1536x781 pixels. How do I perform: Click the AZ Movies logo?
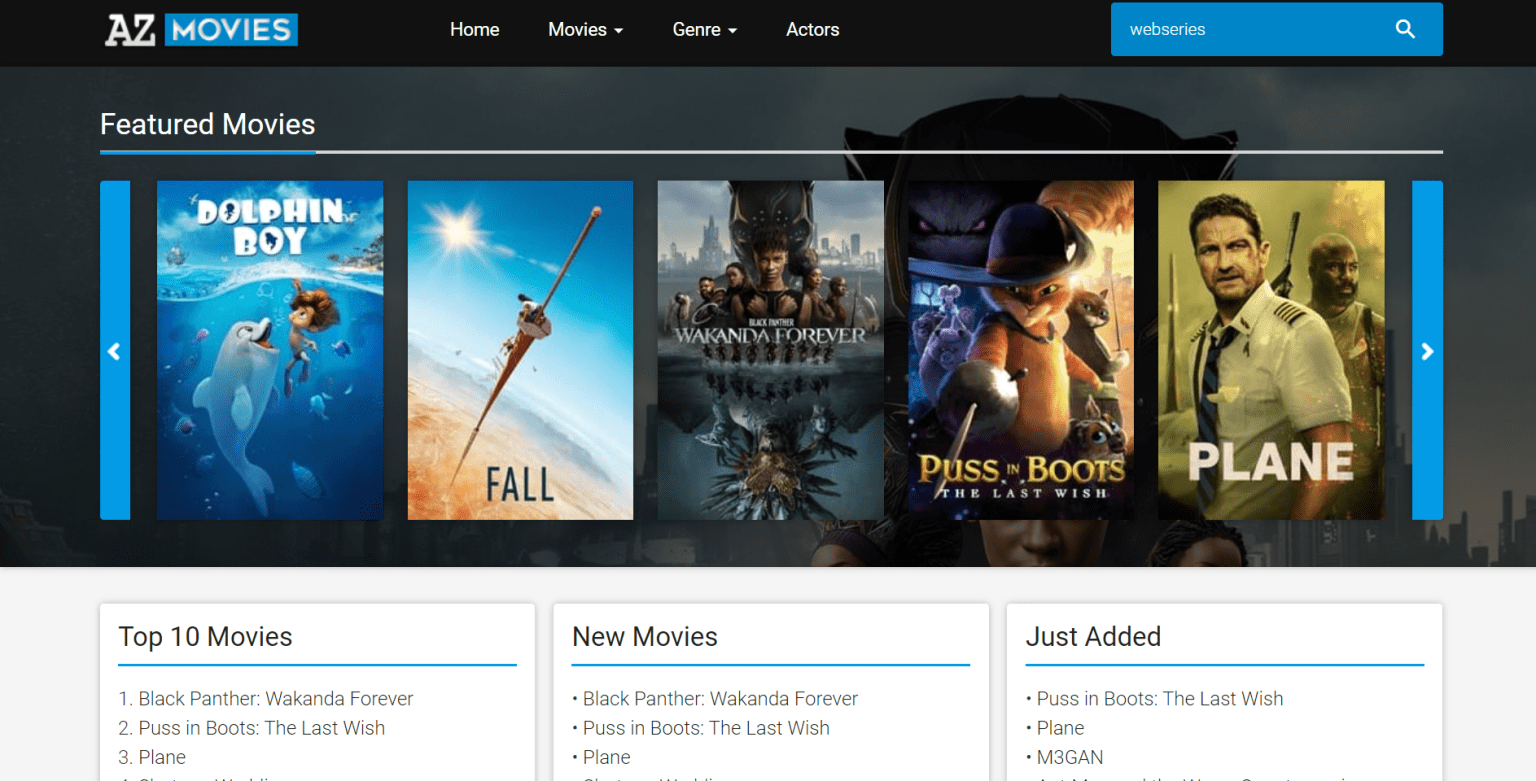(200, 29)
